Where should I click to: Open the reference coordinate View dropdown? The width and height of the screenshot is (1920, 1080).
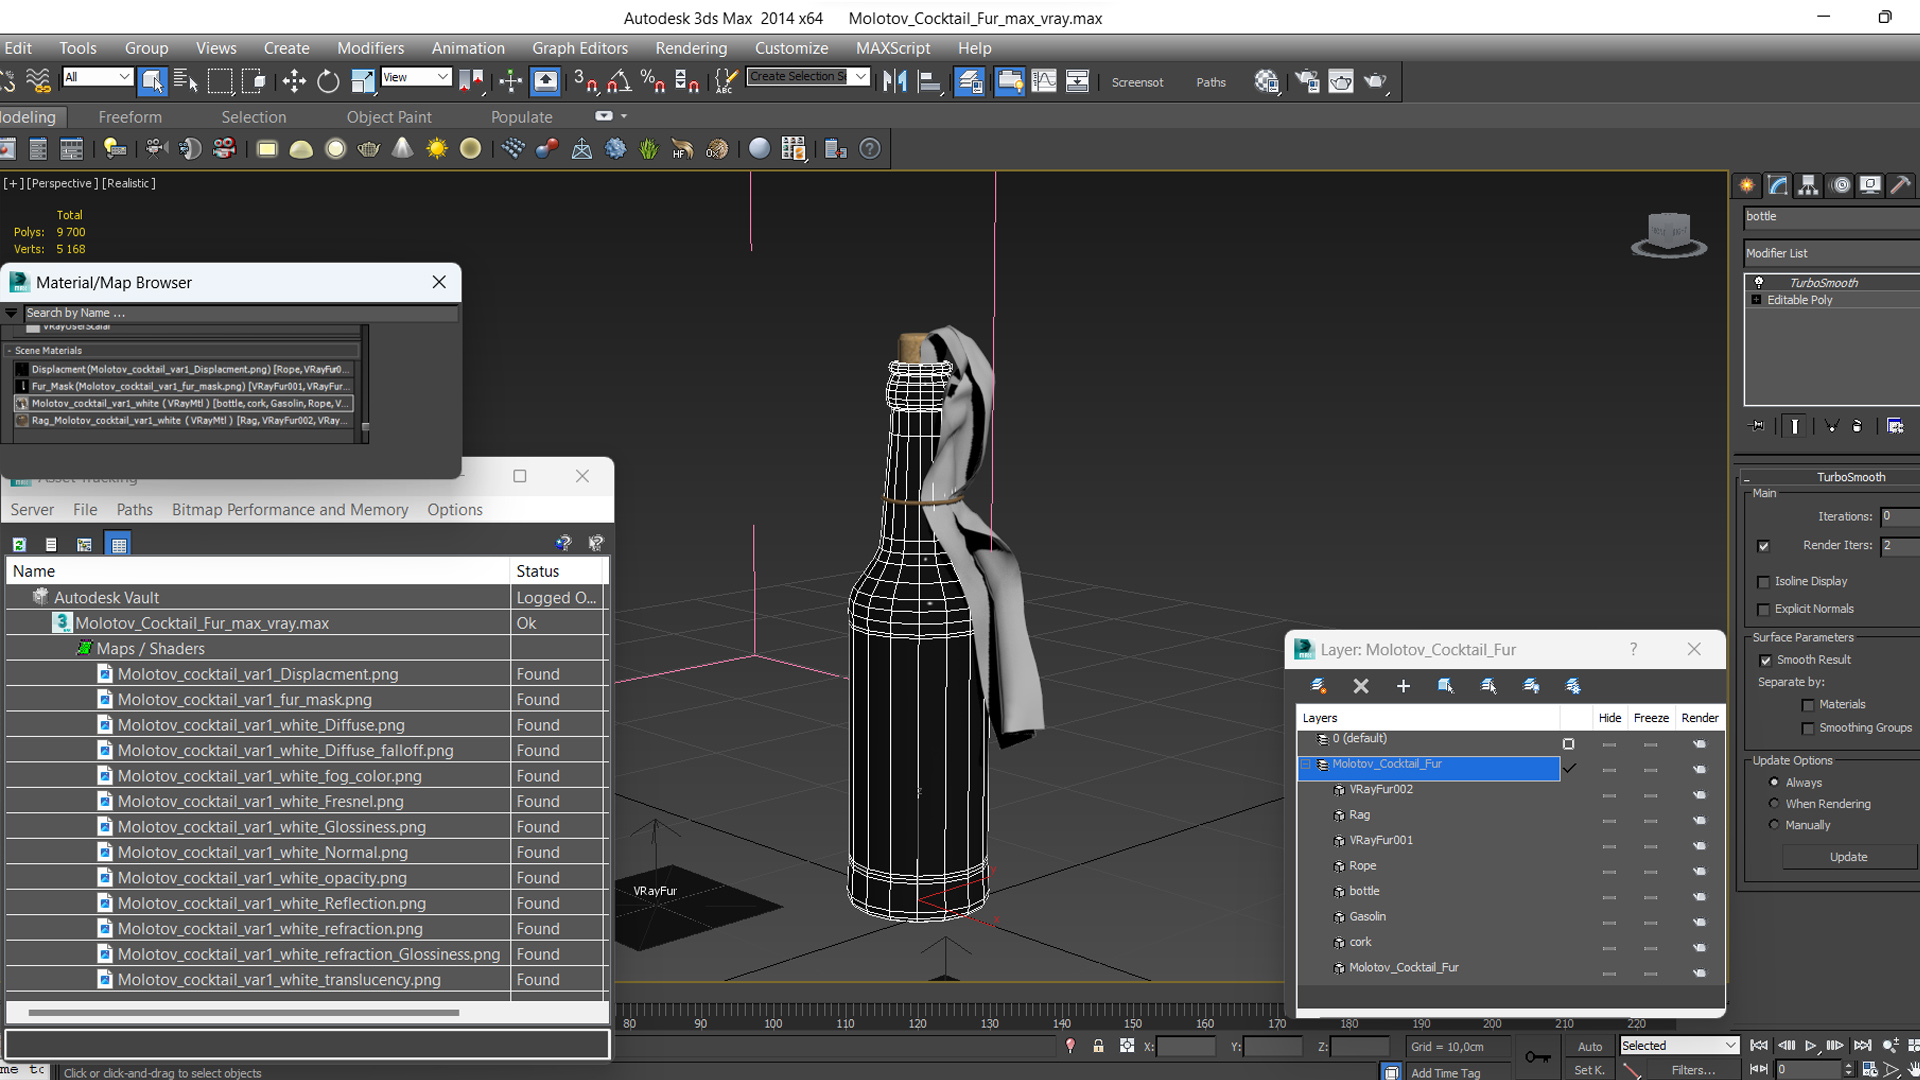(x=416, y=77)
